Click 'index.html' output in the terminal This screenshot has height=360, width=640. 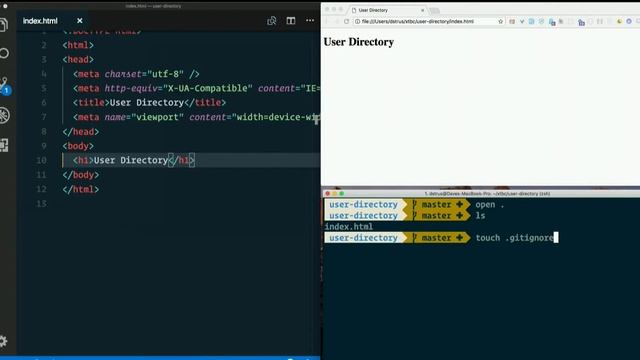point(349,227)
